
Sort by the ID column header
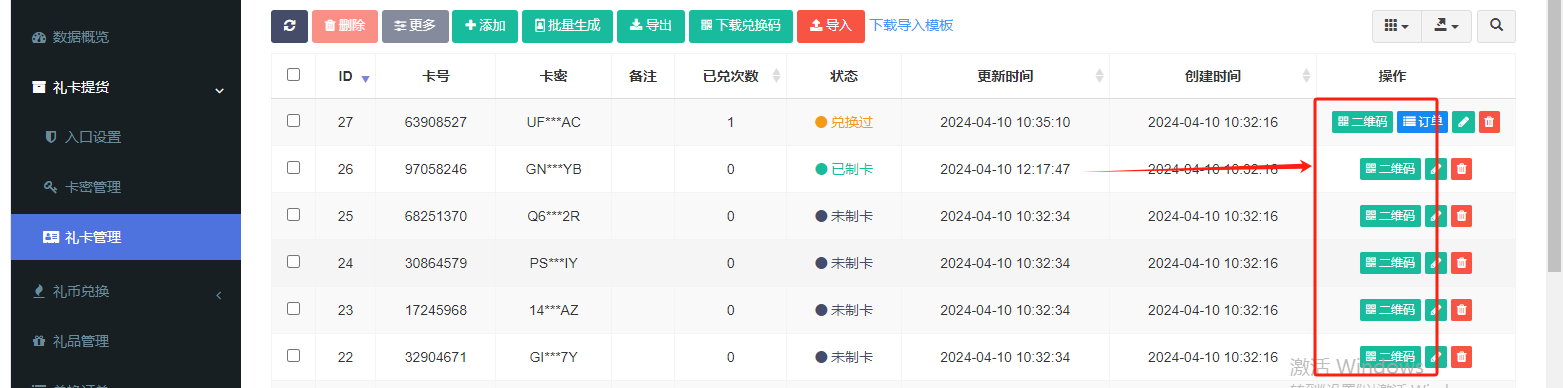click(x=345, y=76)
